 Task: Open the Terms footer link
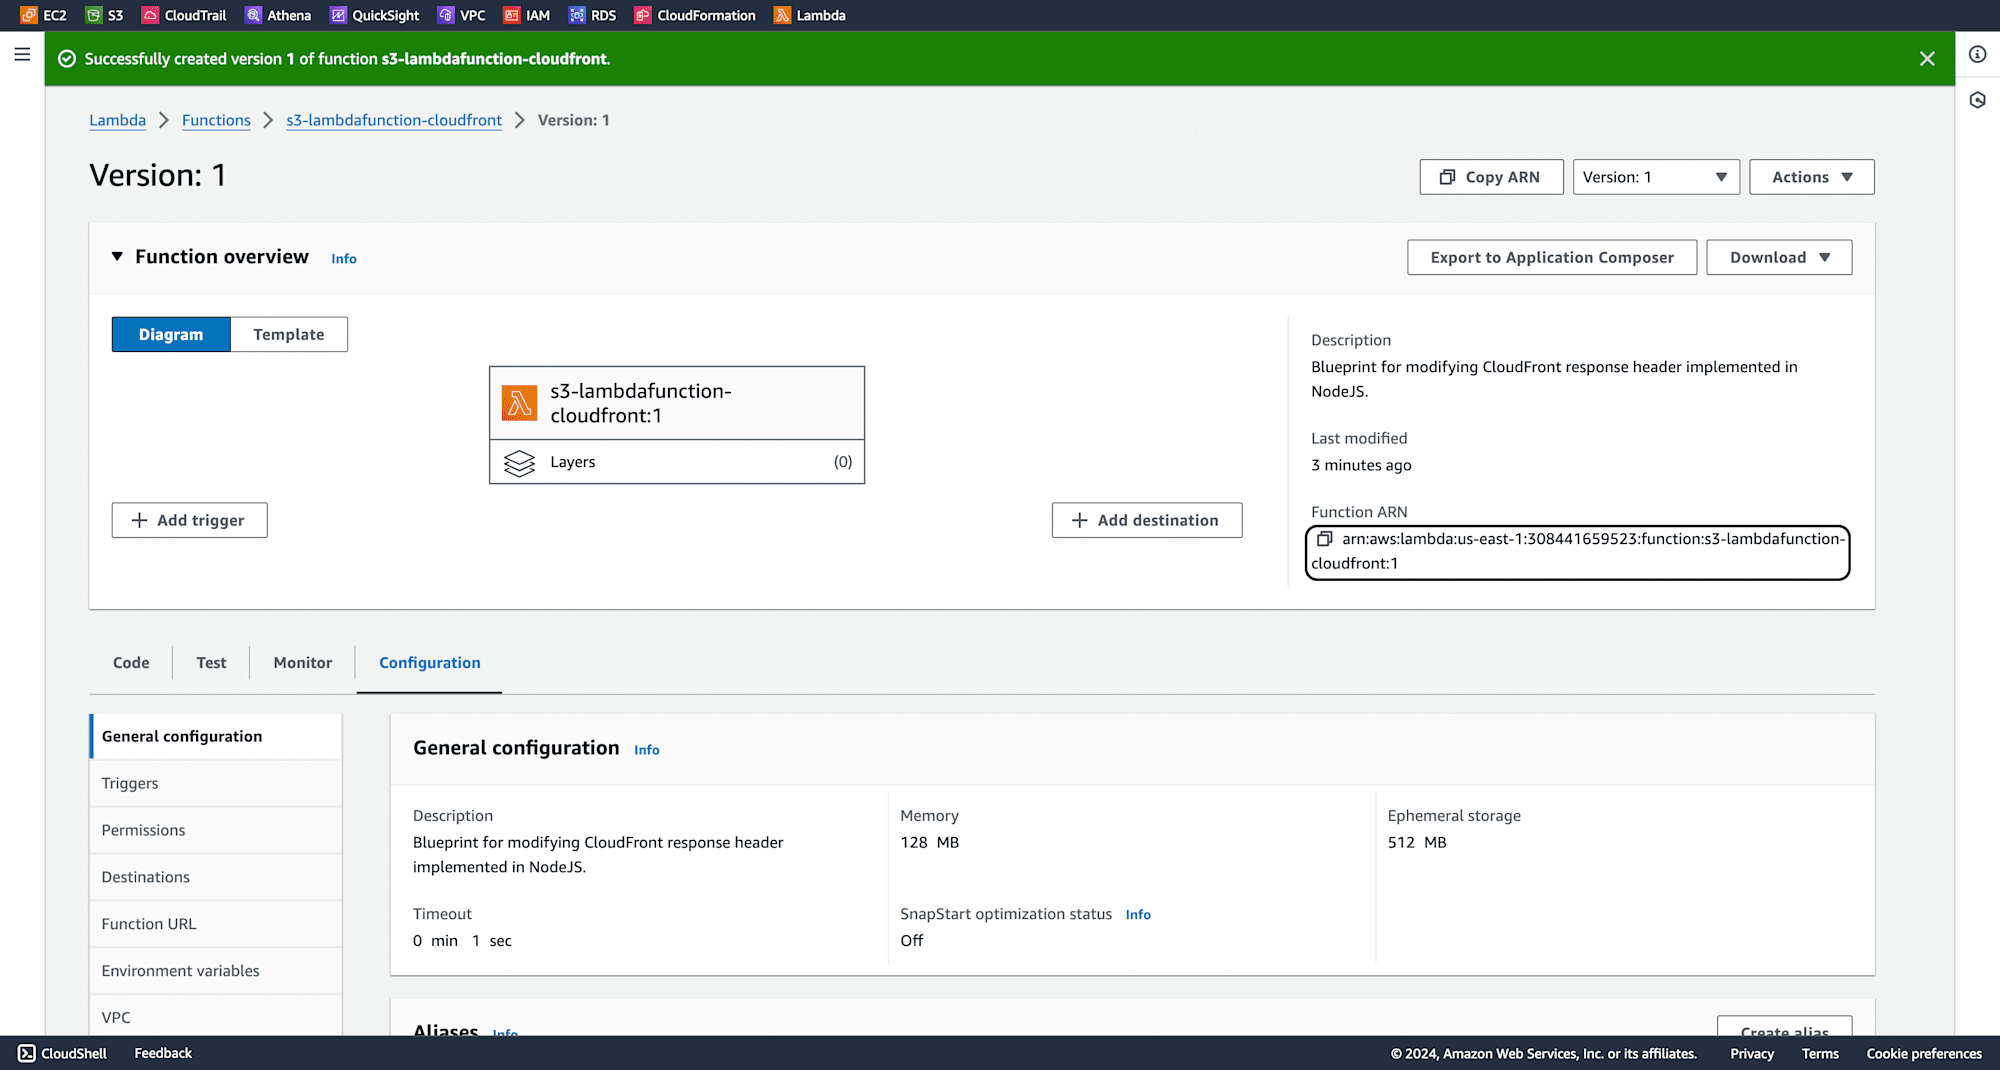[x=1820, y=1054]
